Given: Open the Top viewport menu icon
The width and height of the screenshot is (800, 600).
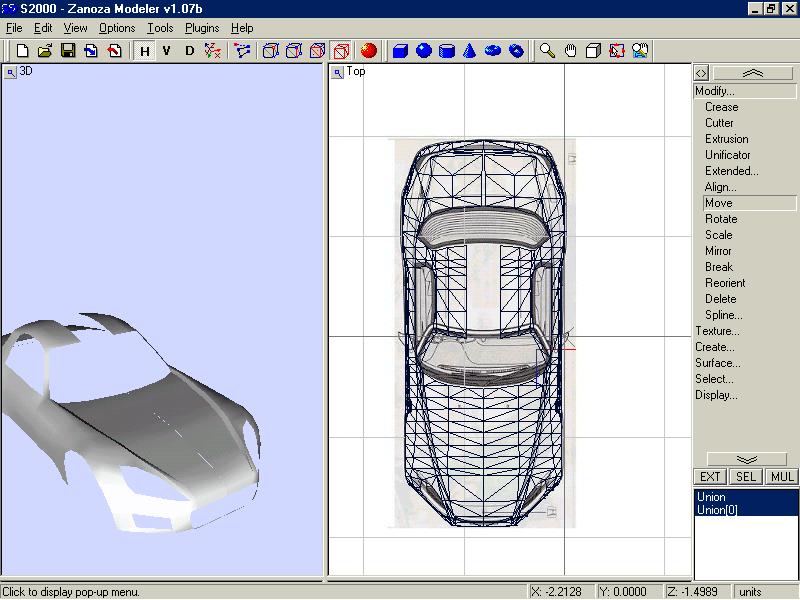Looking at the screenshot, I should 336,72.
